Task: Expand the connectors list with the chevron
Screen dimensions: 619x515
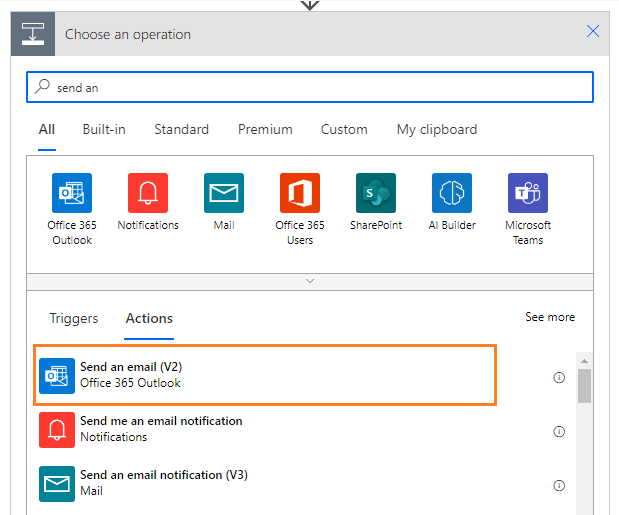Action: coord(310,281)
